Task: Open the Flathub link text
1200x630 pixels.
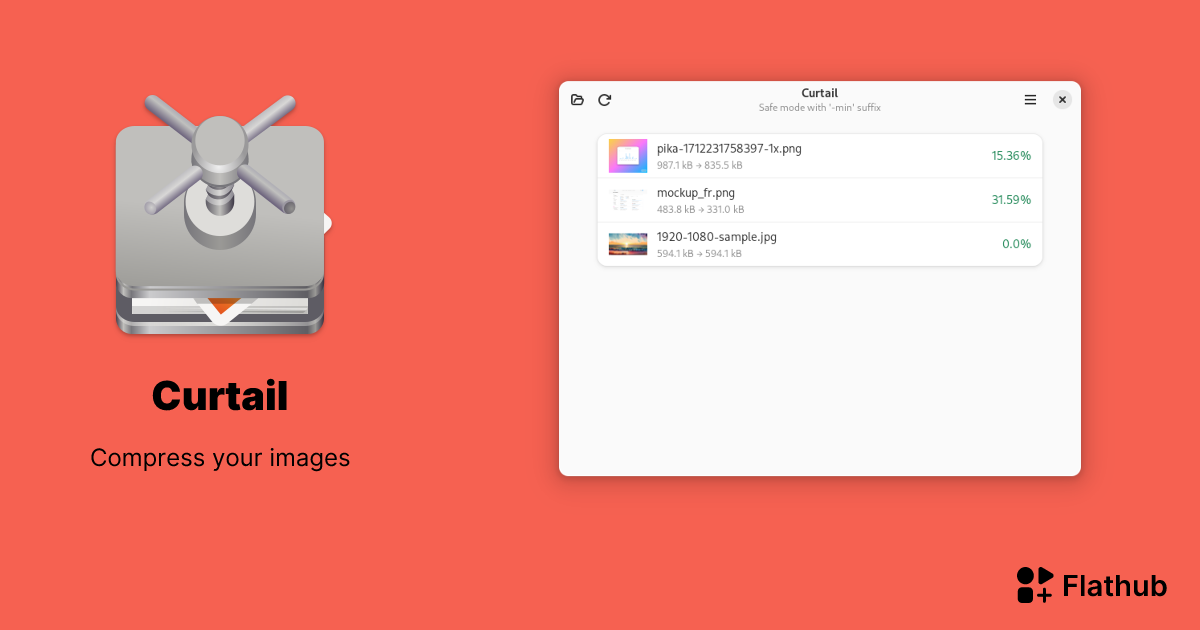Action: pos(1116,585)
